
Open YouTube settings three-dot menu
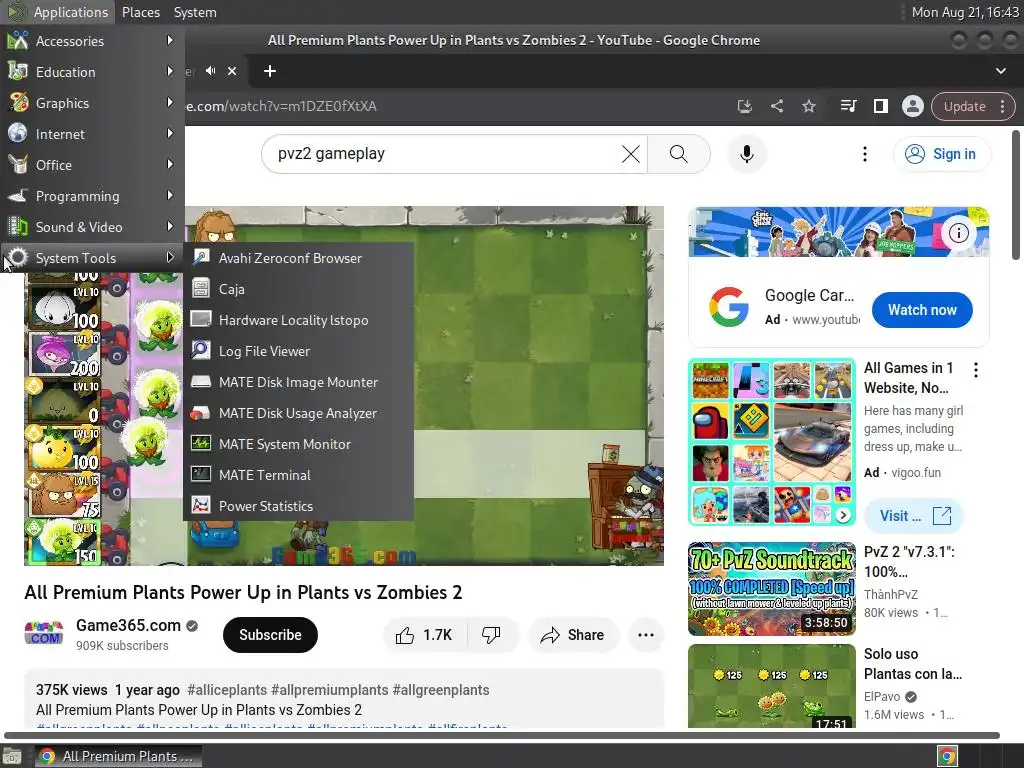[x=865, y=154]
